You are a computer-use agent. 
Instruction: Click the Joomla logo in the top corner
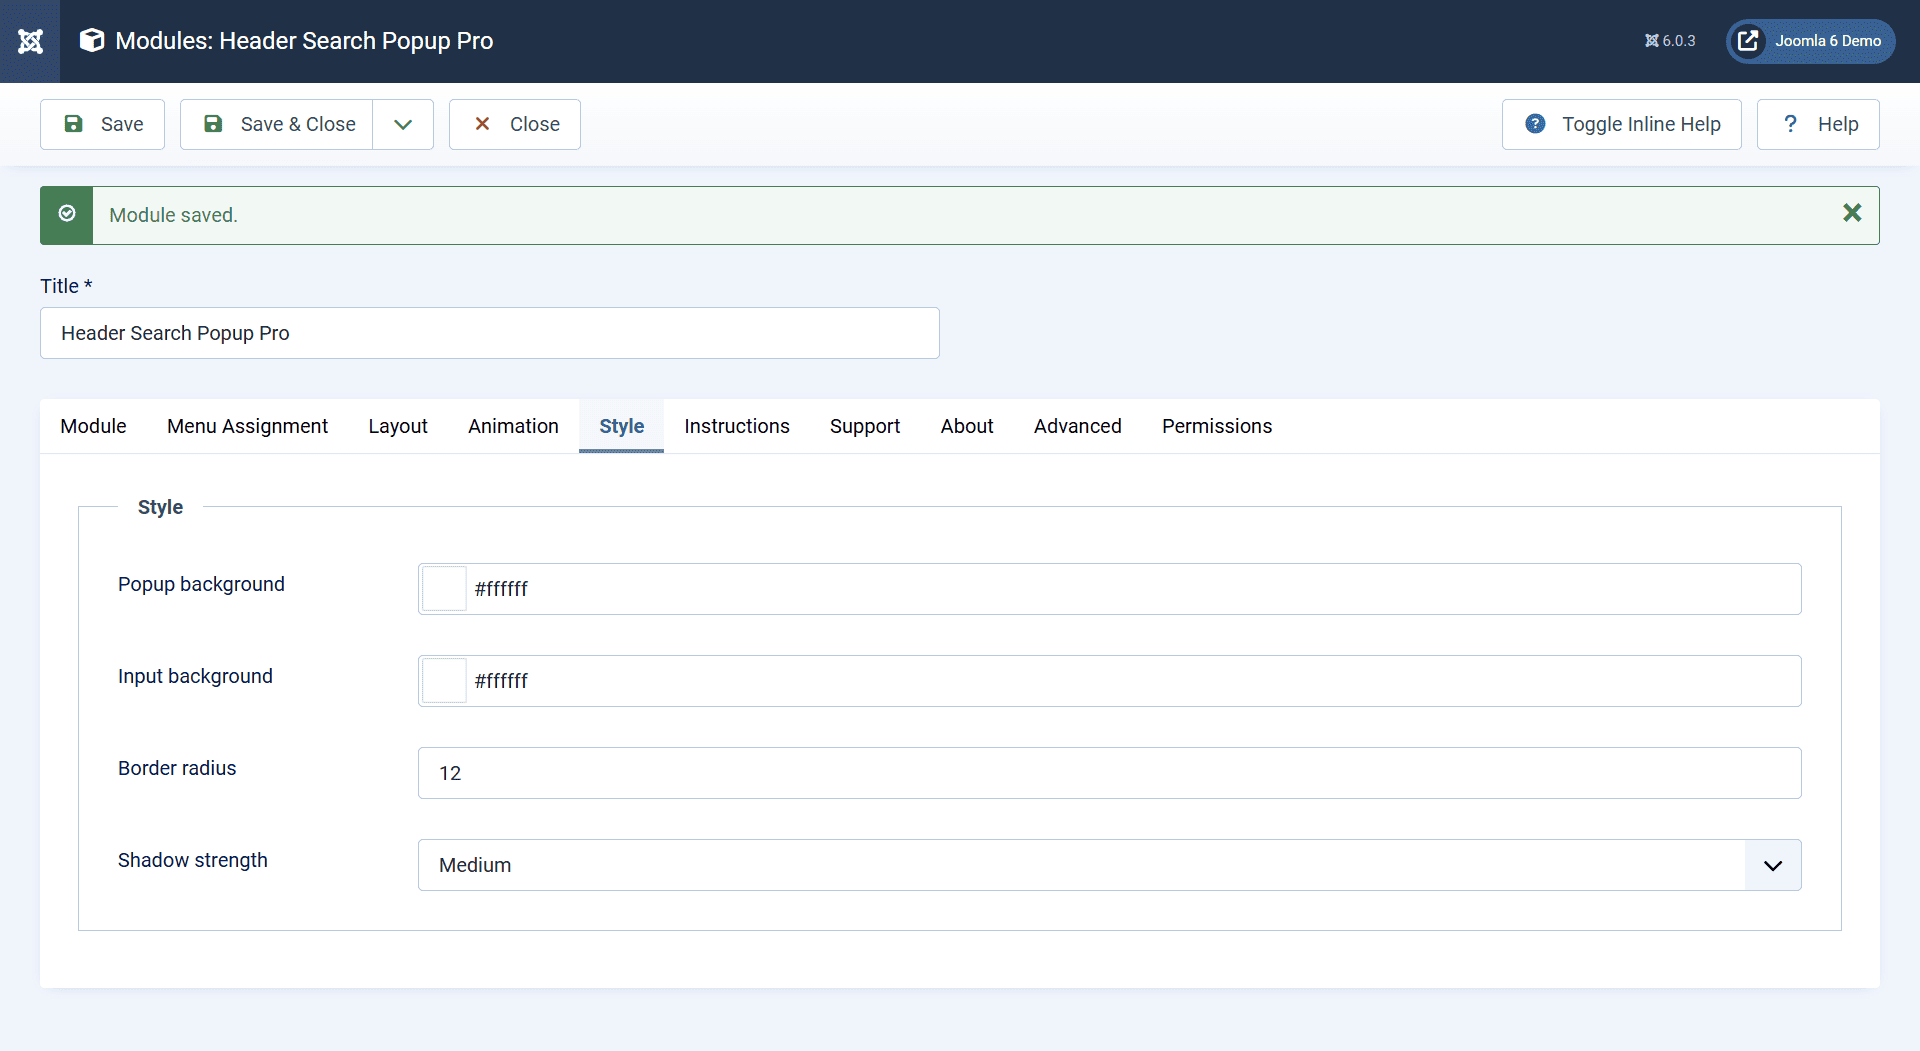coord(30,41)
